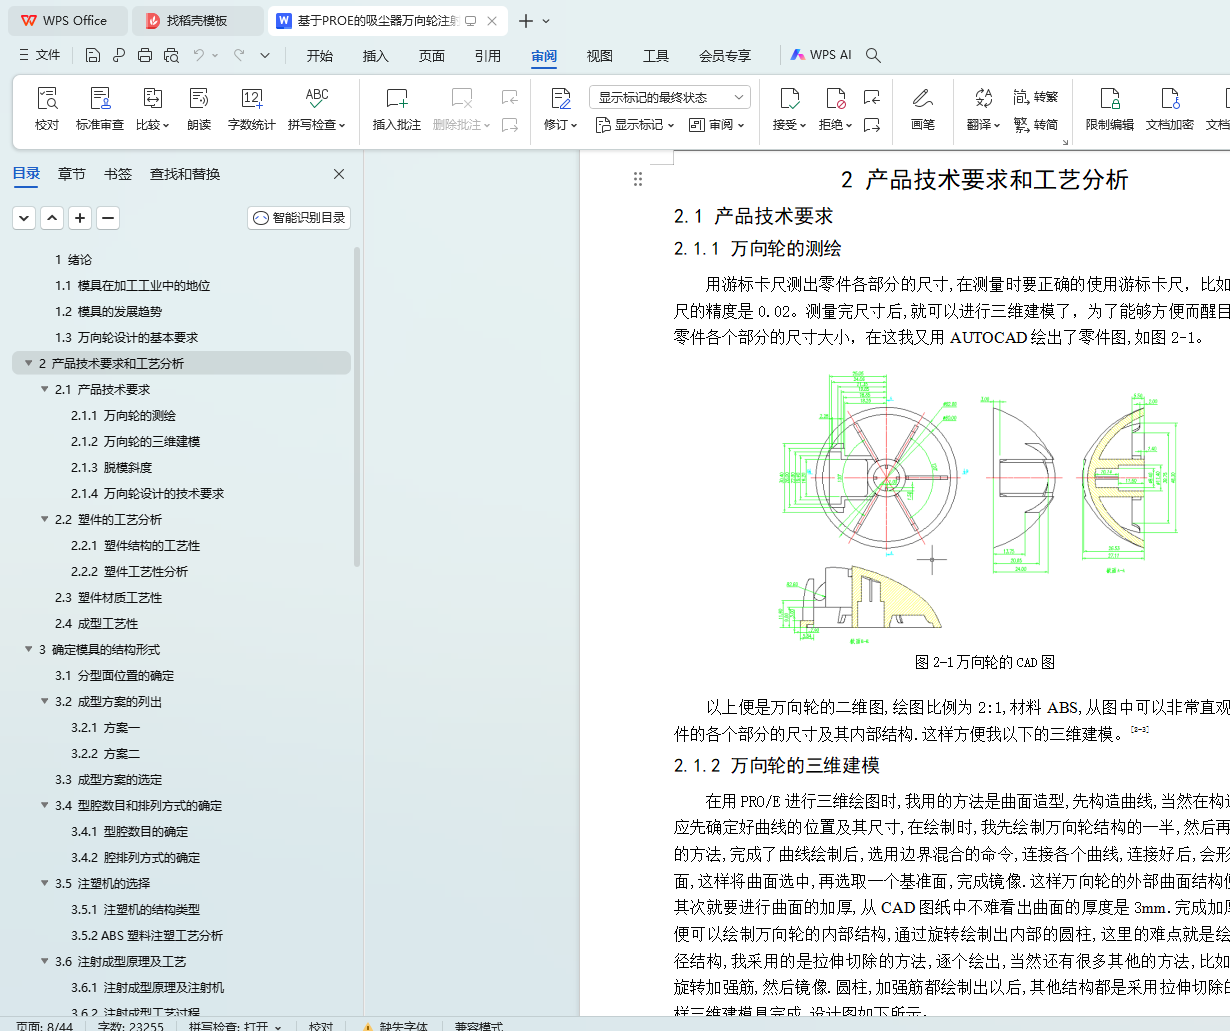
Task: Jump to 3.3 成型方案的选定 heading
Action: (108, 779)
